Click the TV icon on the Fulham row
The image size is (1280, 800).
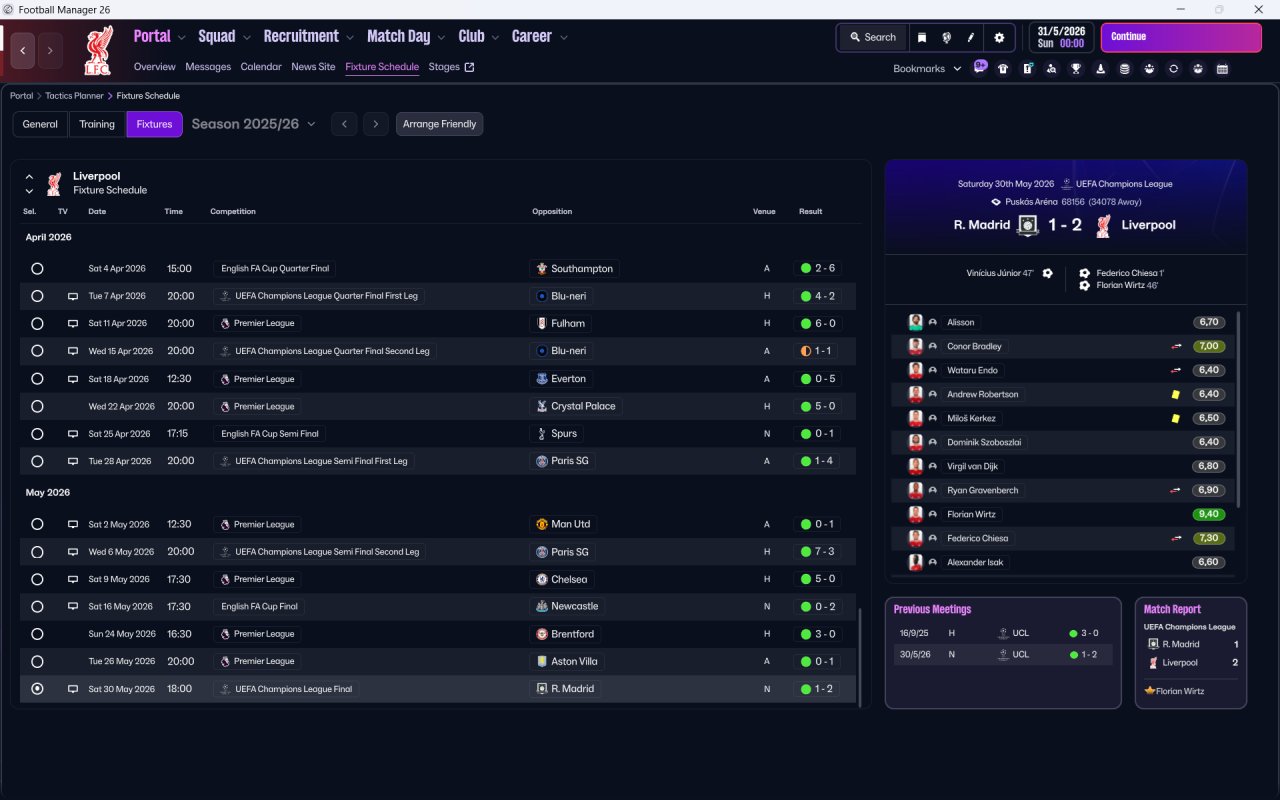[72, 324]
